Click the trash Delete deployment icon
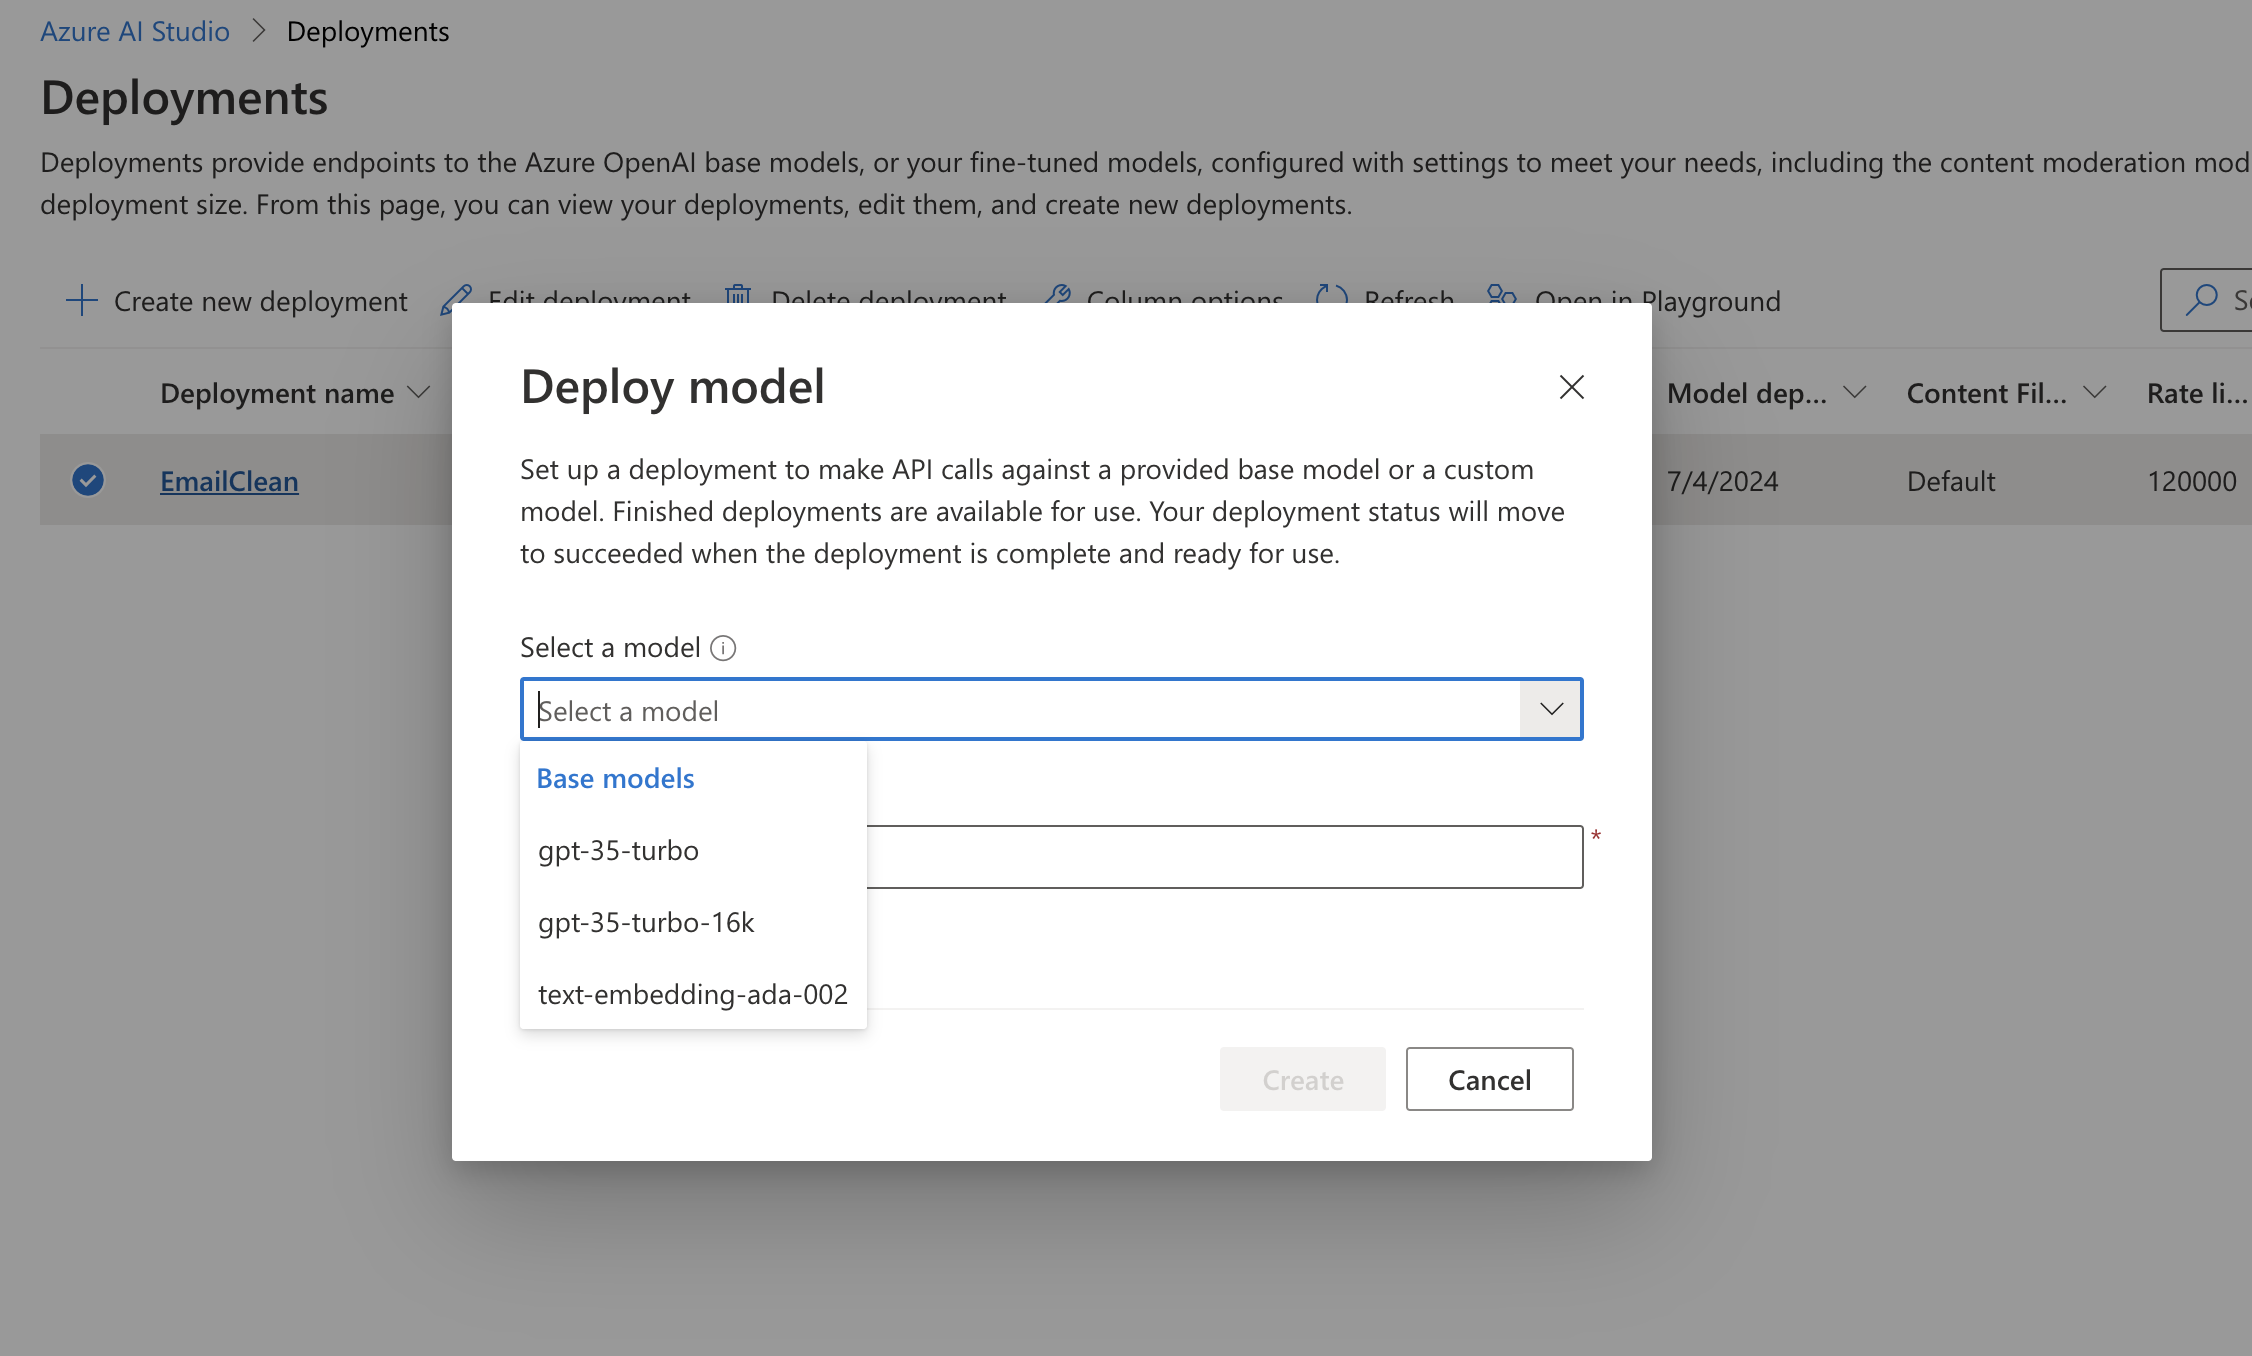This screenshot has width=2252, height=1356. click(x=738, y=294)
